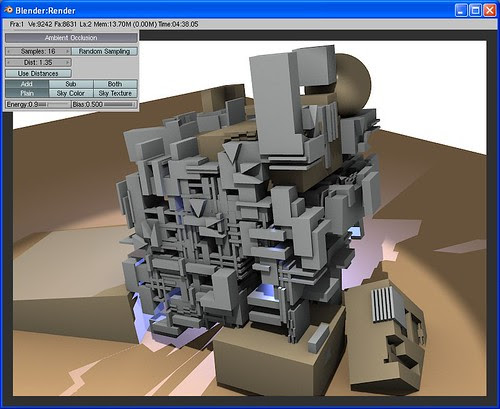This screenshot has height=409, width=500.
Task: Click the Bias slider
Action: click(105, 104)
